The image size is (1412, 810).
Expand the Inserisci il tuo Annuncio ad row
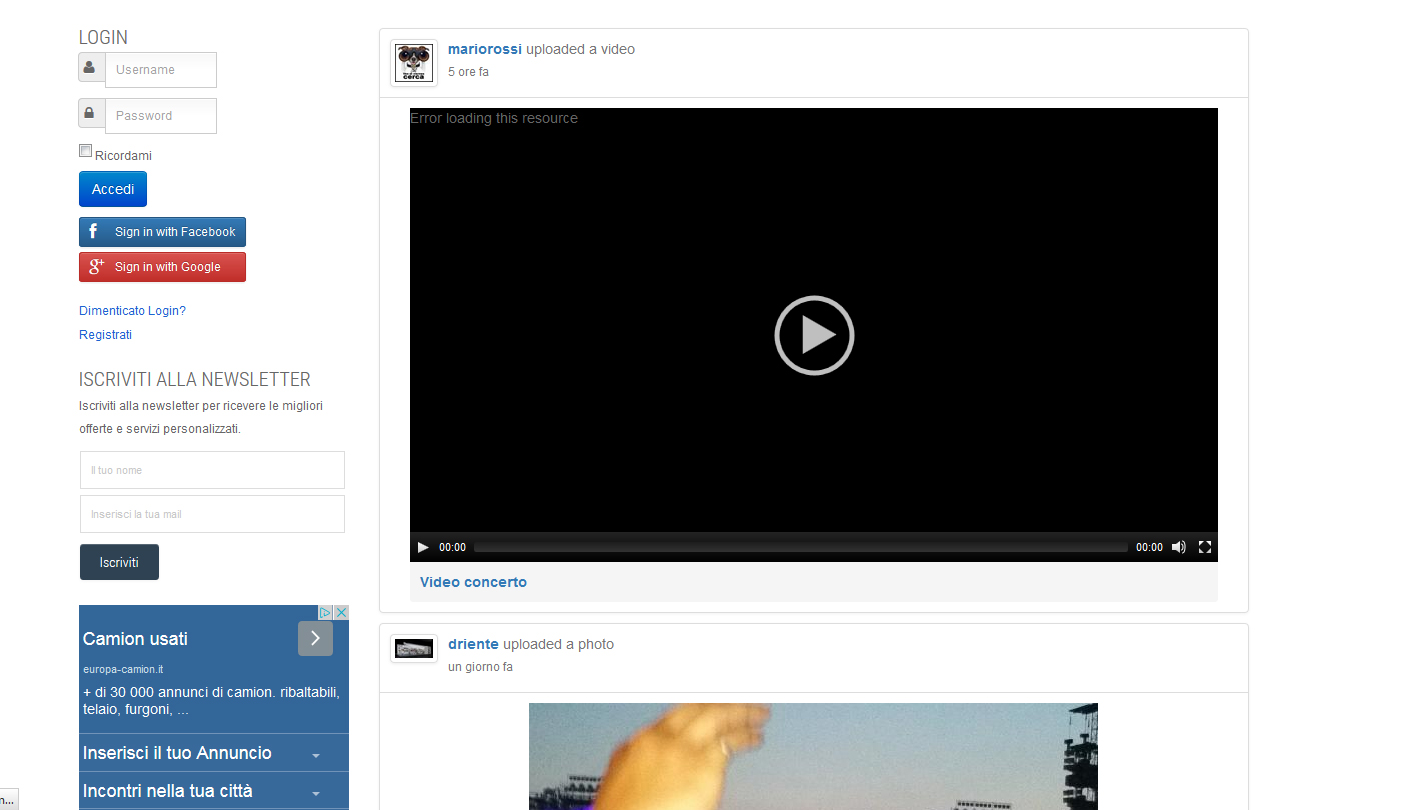[214, 753]
